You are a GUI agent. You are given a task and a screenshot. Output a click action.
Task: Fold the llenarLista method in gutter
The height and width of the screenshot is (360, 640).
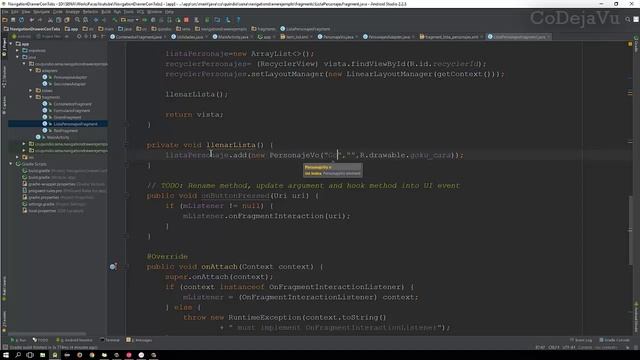pos(126,145)
